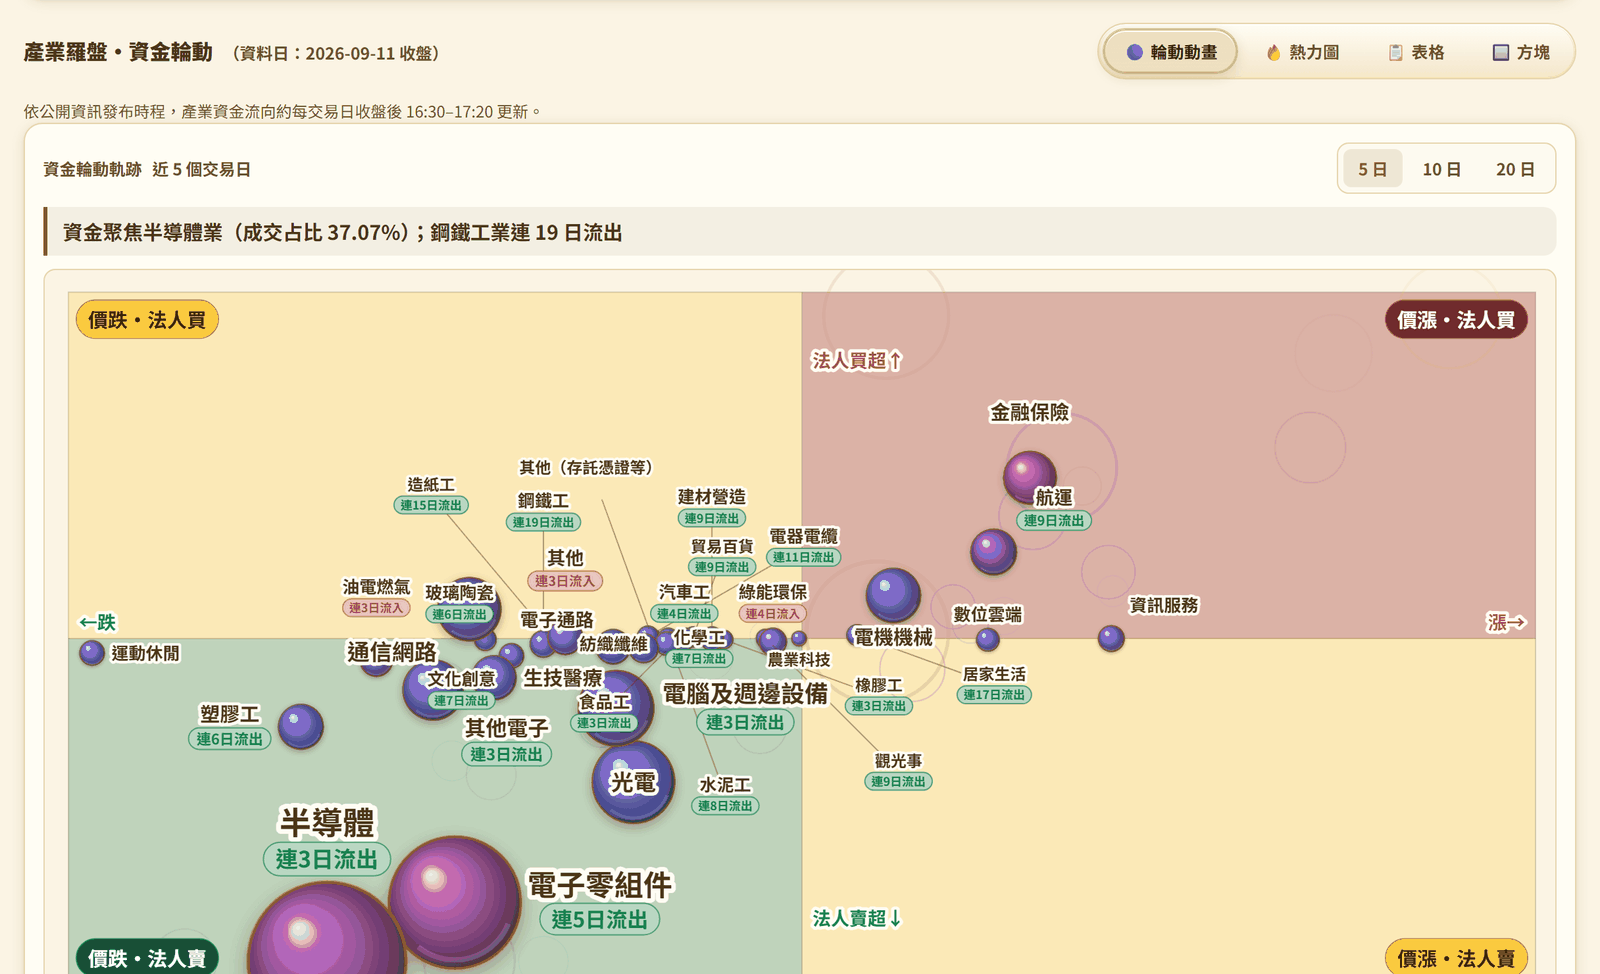Click the 油電燃氣 label
1600x974 pixels.
pos(376,587)
